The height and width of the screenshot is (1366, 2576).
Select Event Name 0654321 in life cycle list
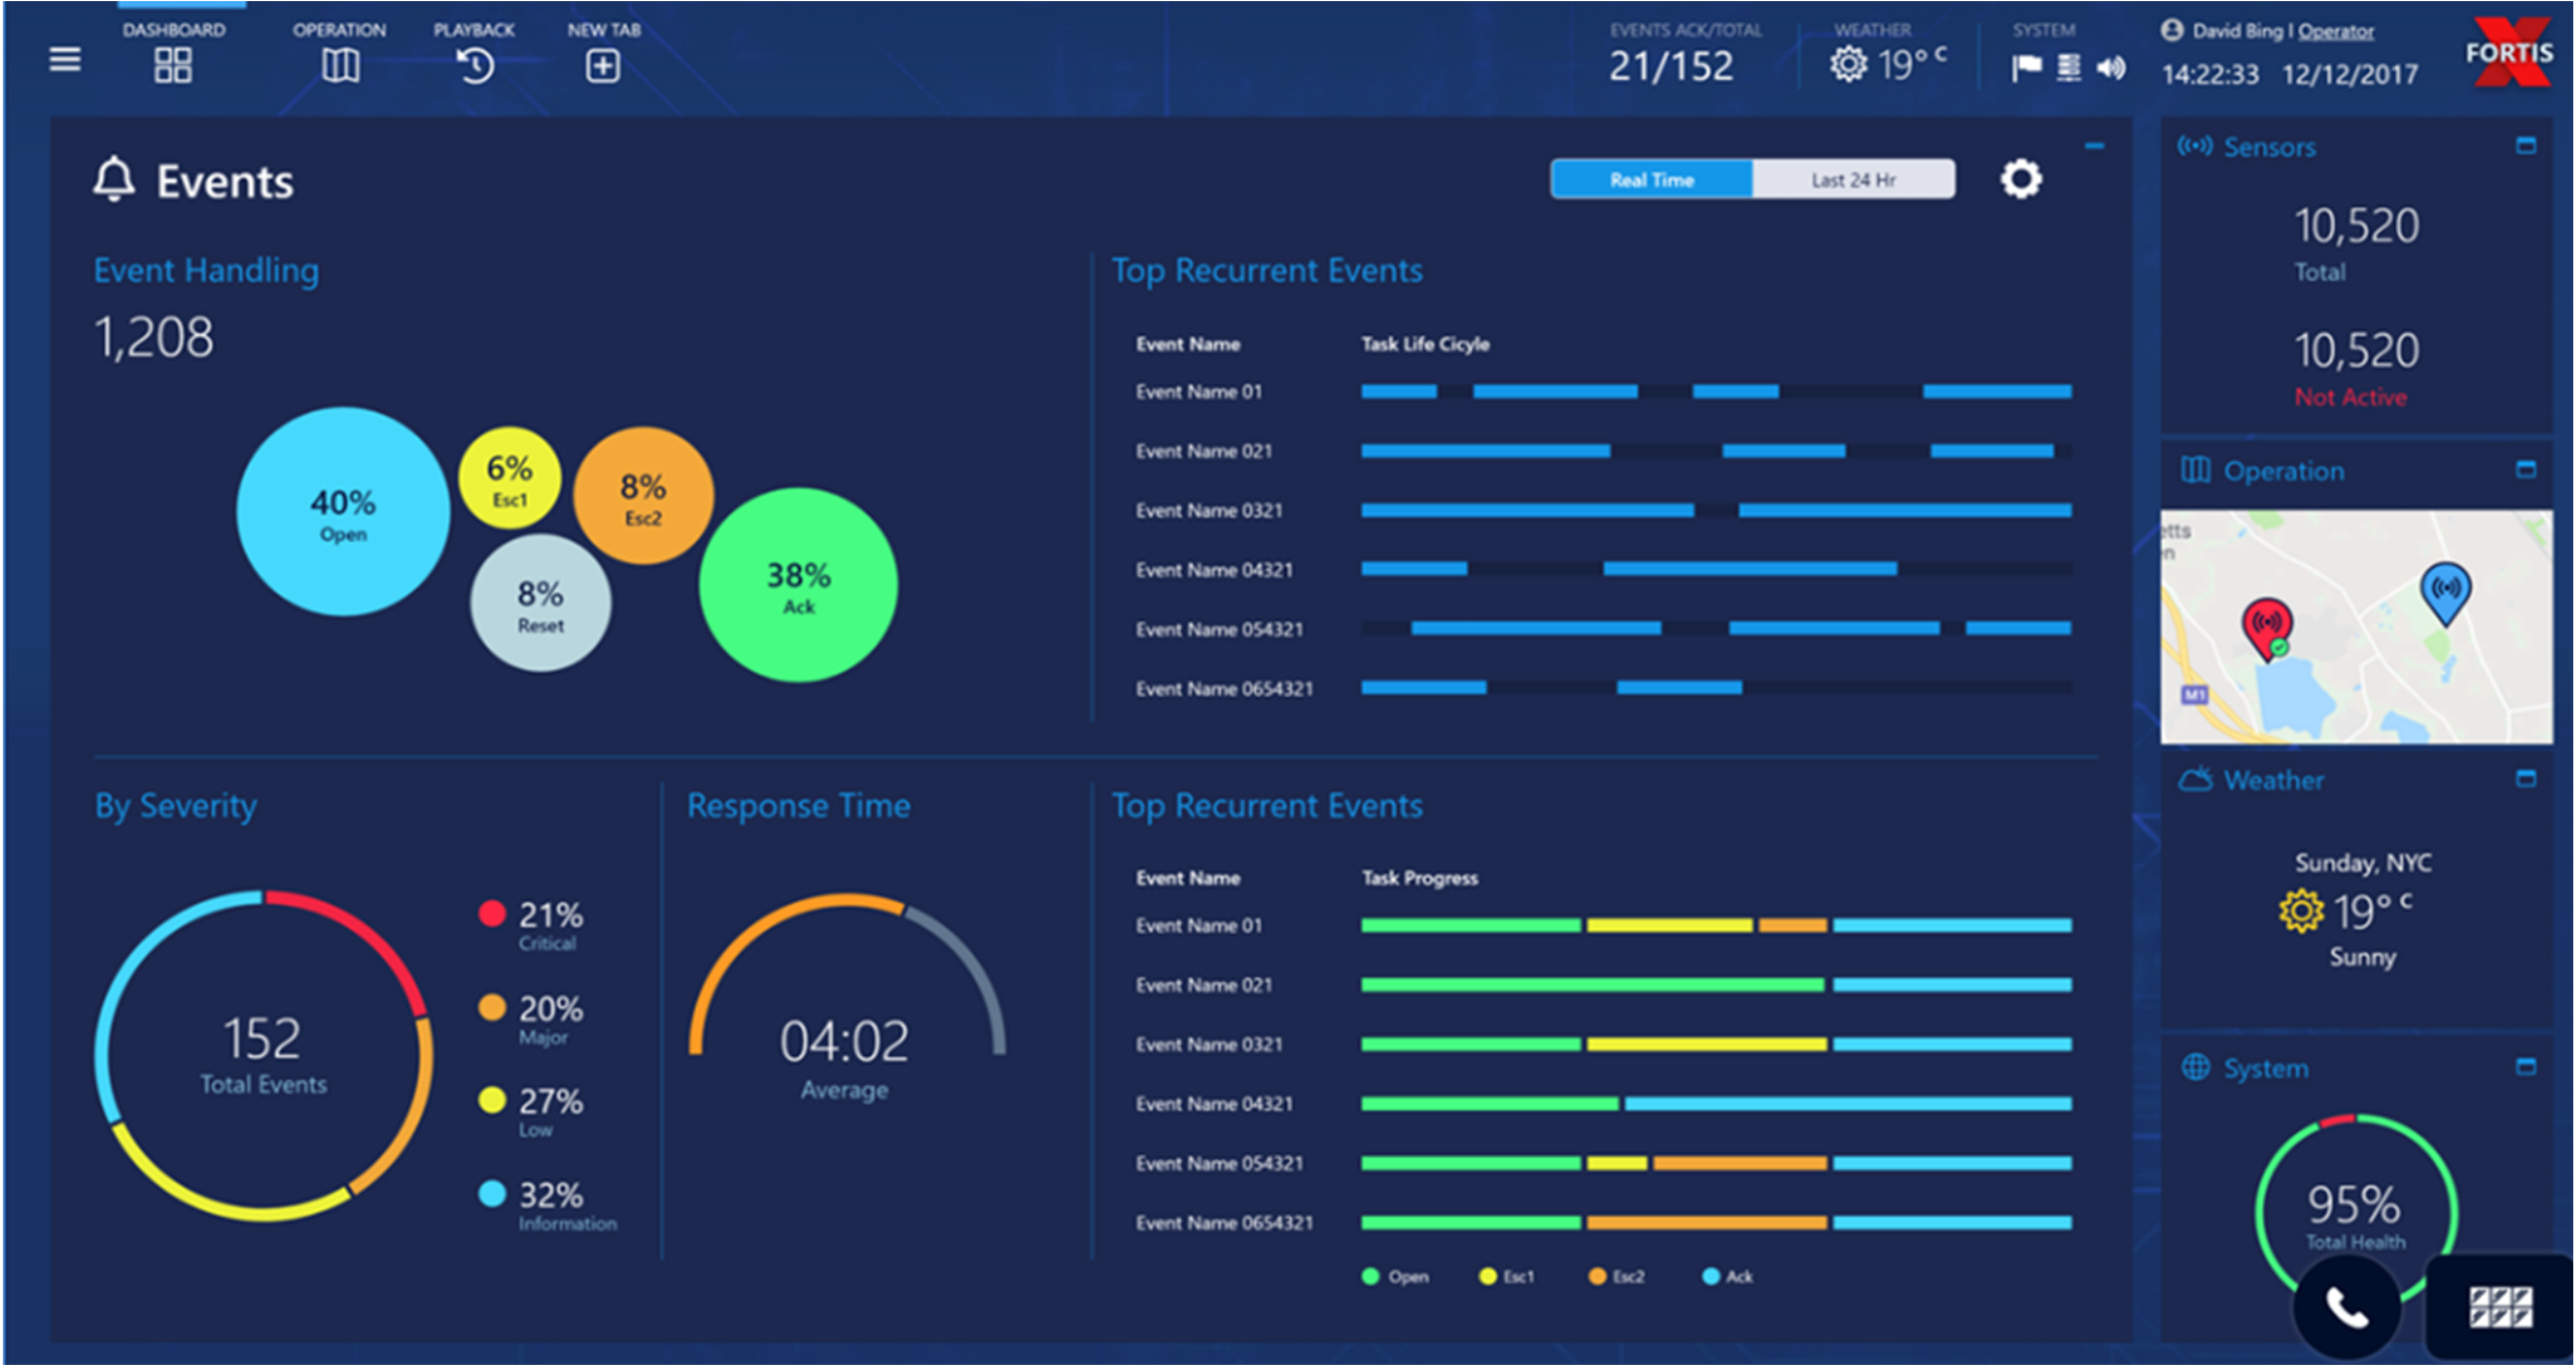tap(1224, 689)
